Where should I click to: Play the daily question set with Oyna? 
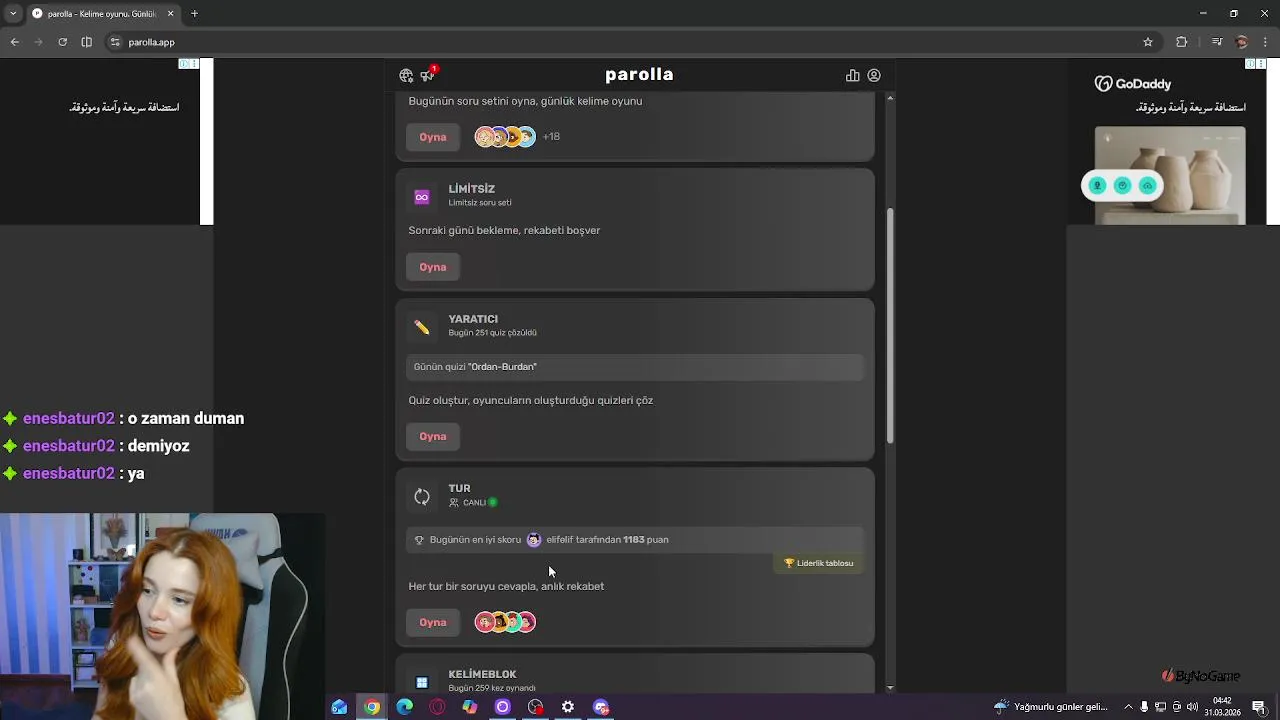433,137
